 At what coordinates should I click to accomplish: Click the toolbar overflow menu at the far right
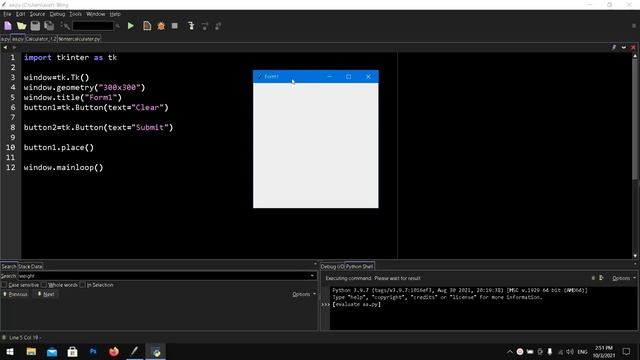[633, 26]
